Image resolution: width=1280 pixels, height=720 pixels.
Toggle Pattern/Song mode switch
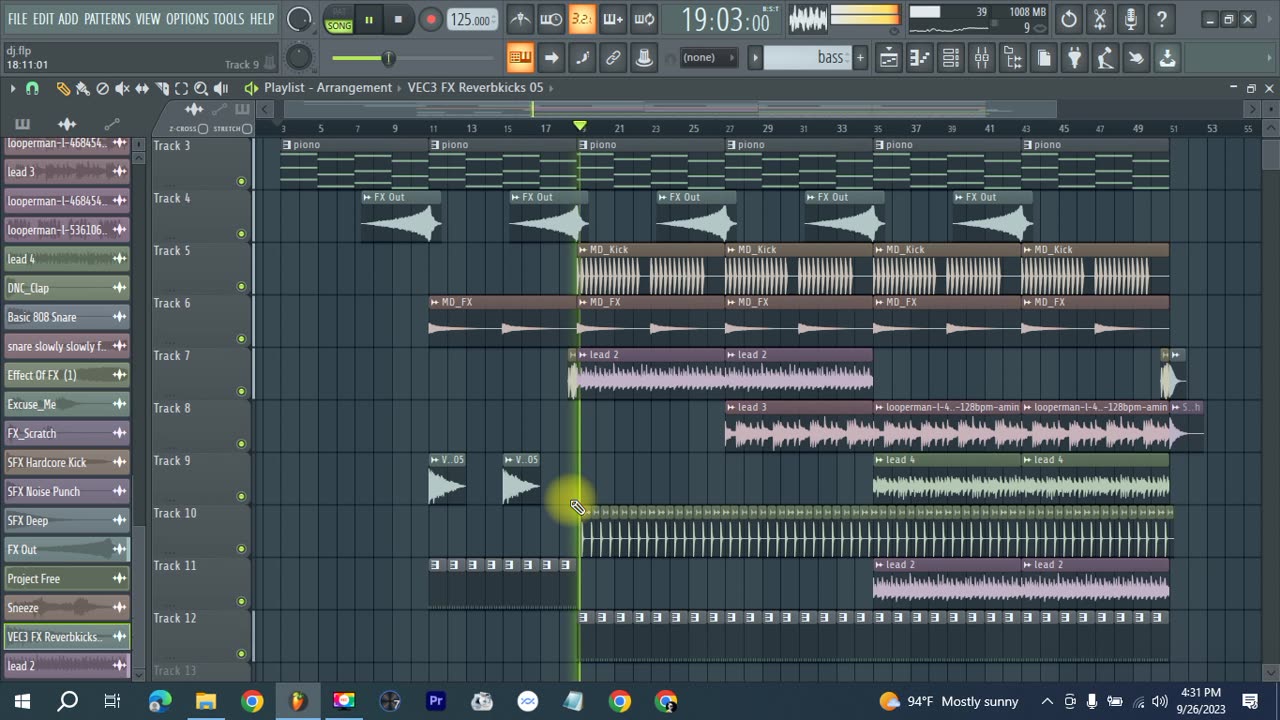[338, 19]
